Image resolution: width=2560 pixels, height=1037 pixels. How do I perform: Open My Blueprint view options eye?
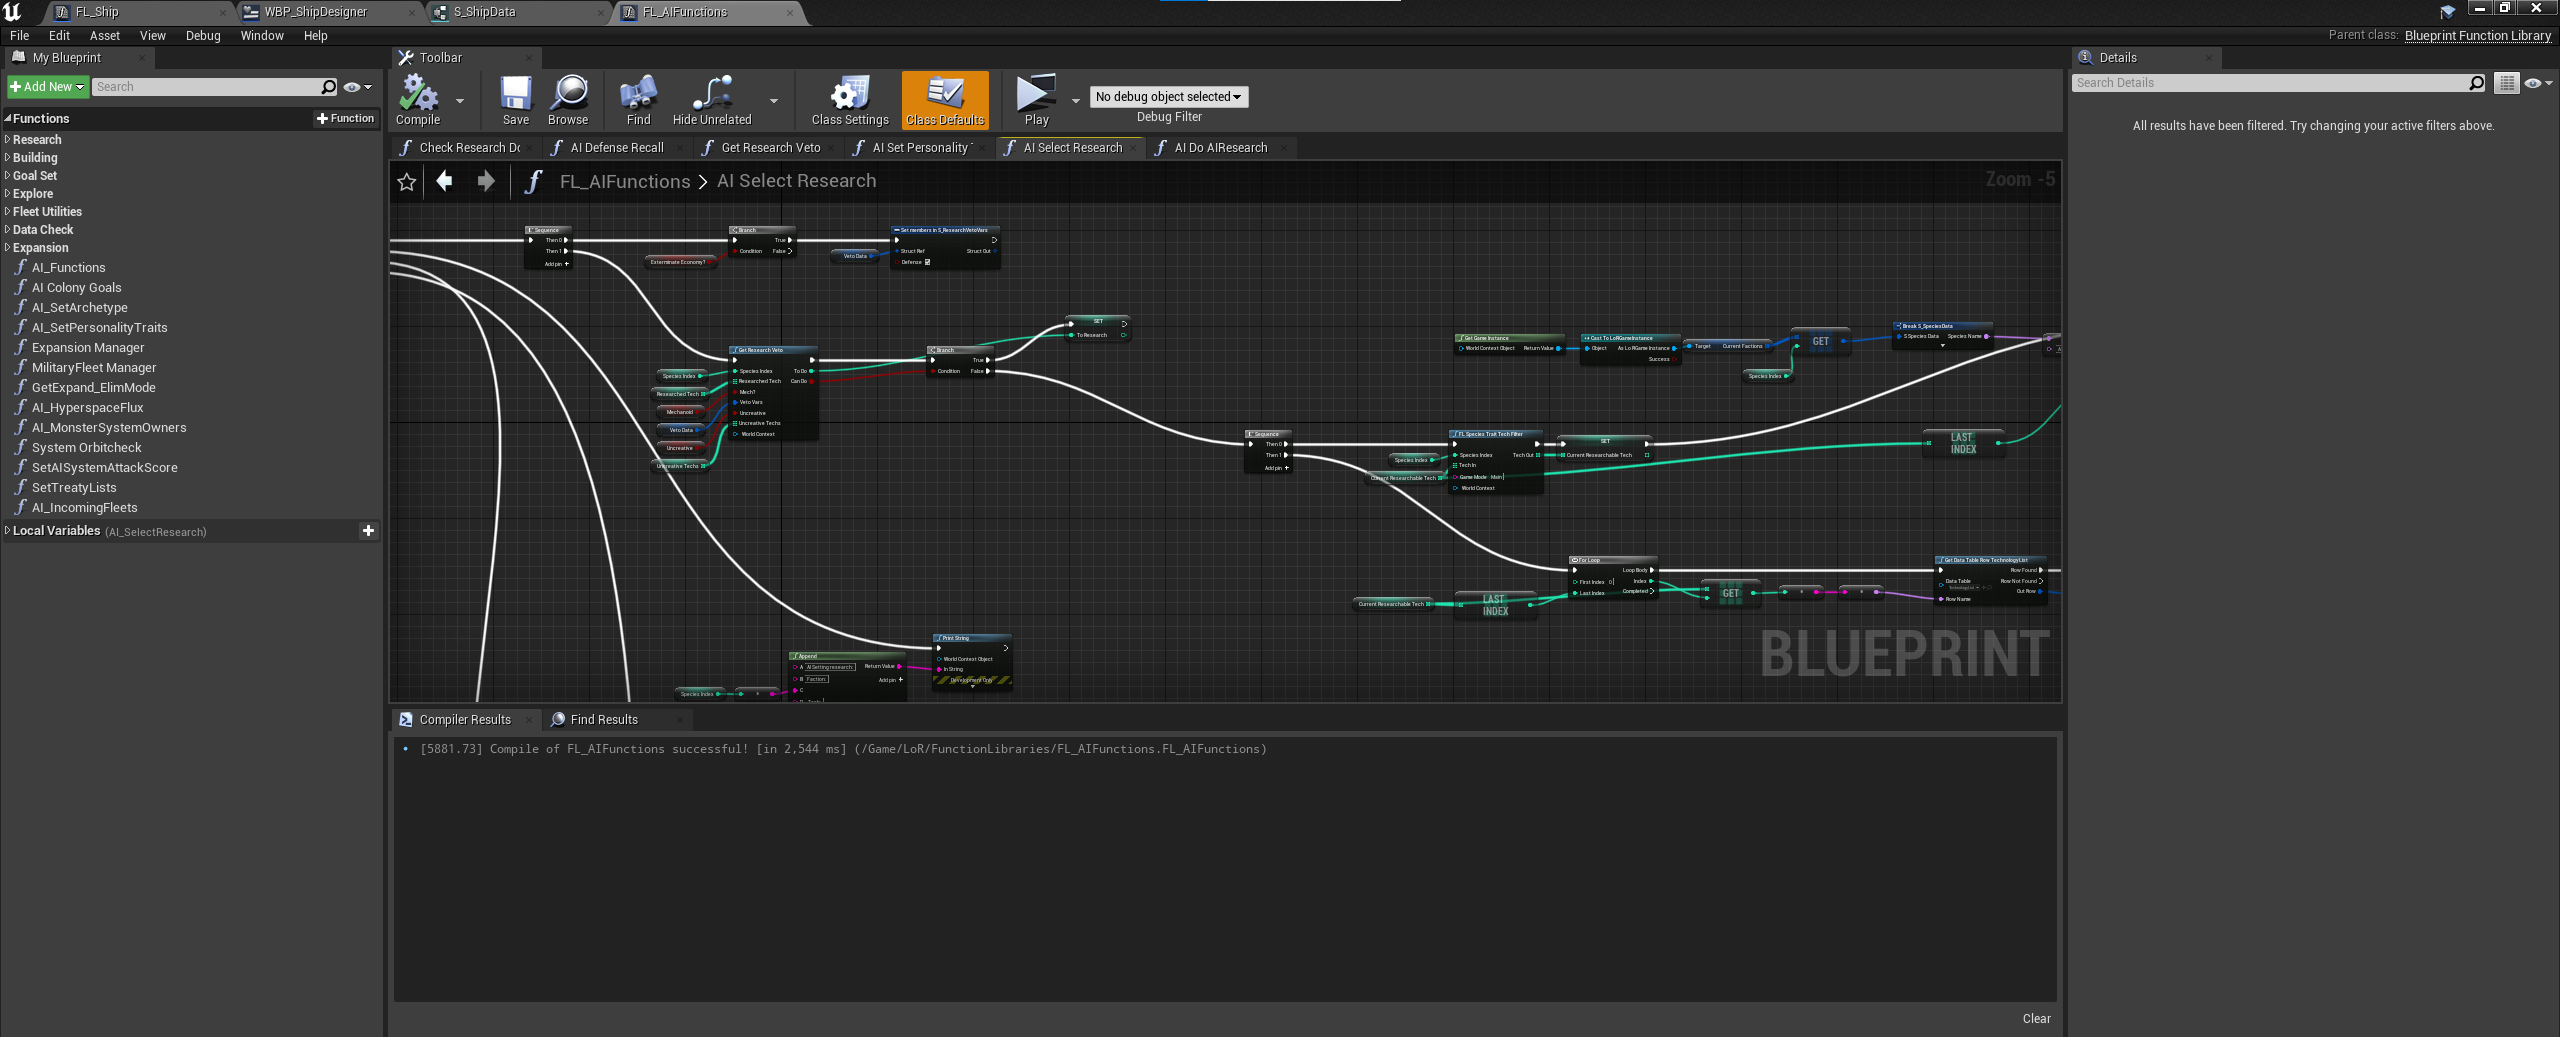[x=357, y=87]
